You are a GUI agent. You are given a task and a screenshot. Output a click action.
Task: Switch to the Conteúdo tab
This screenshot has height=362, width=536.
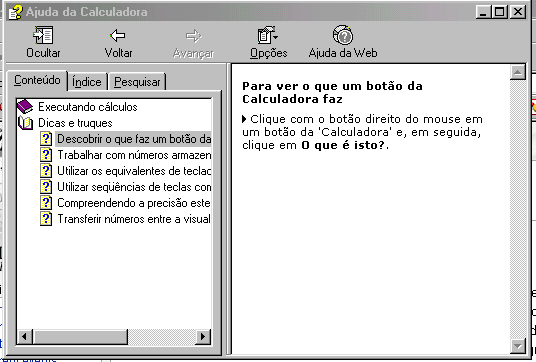37,81
